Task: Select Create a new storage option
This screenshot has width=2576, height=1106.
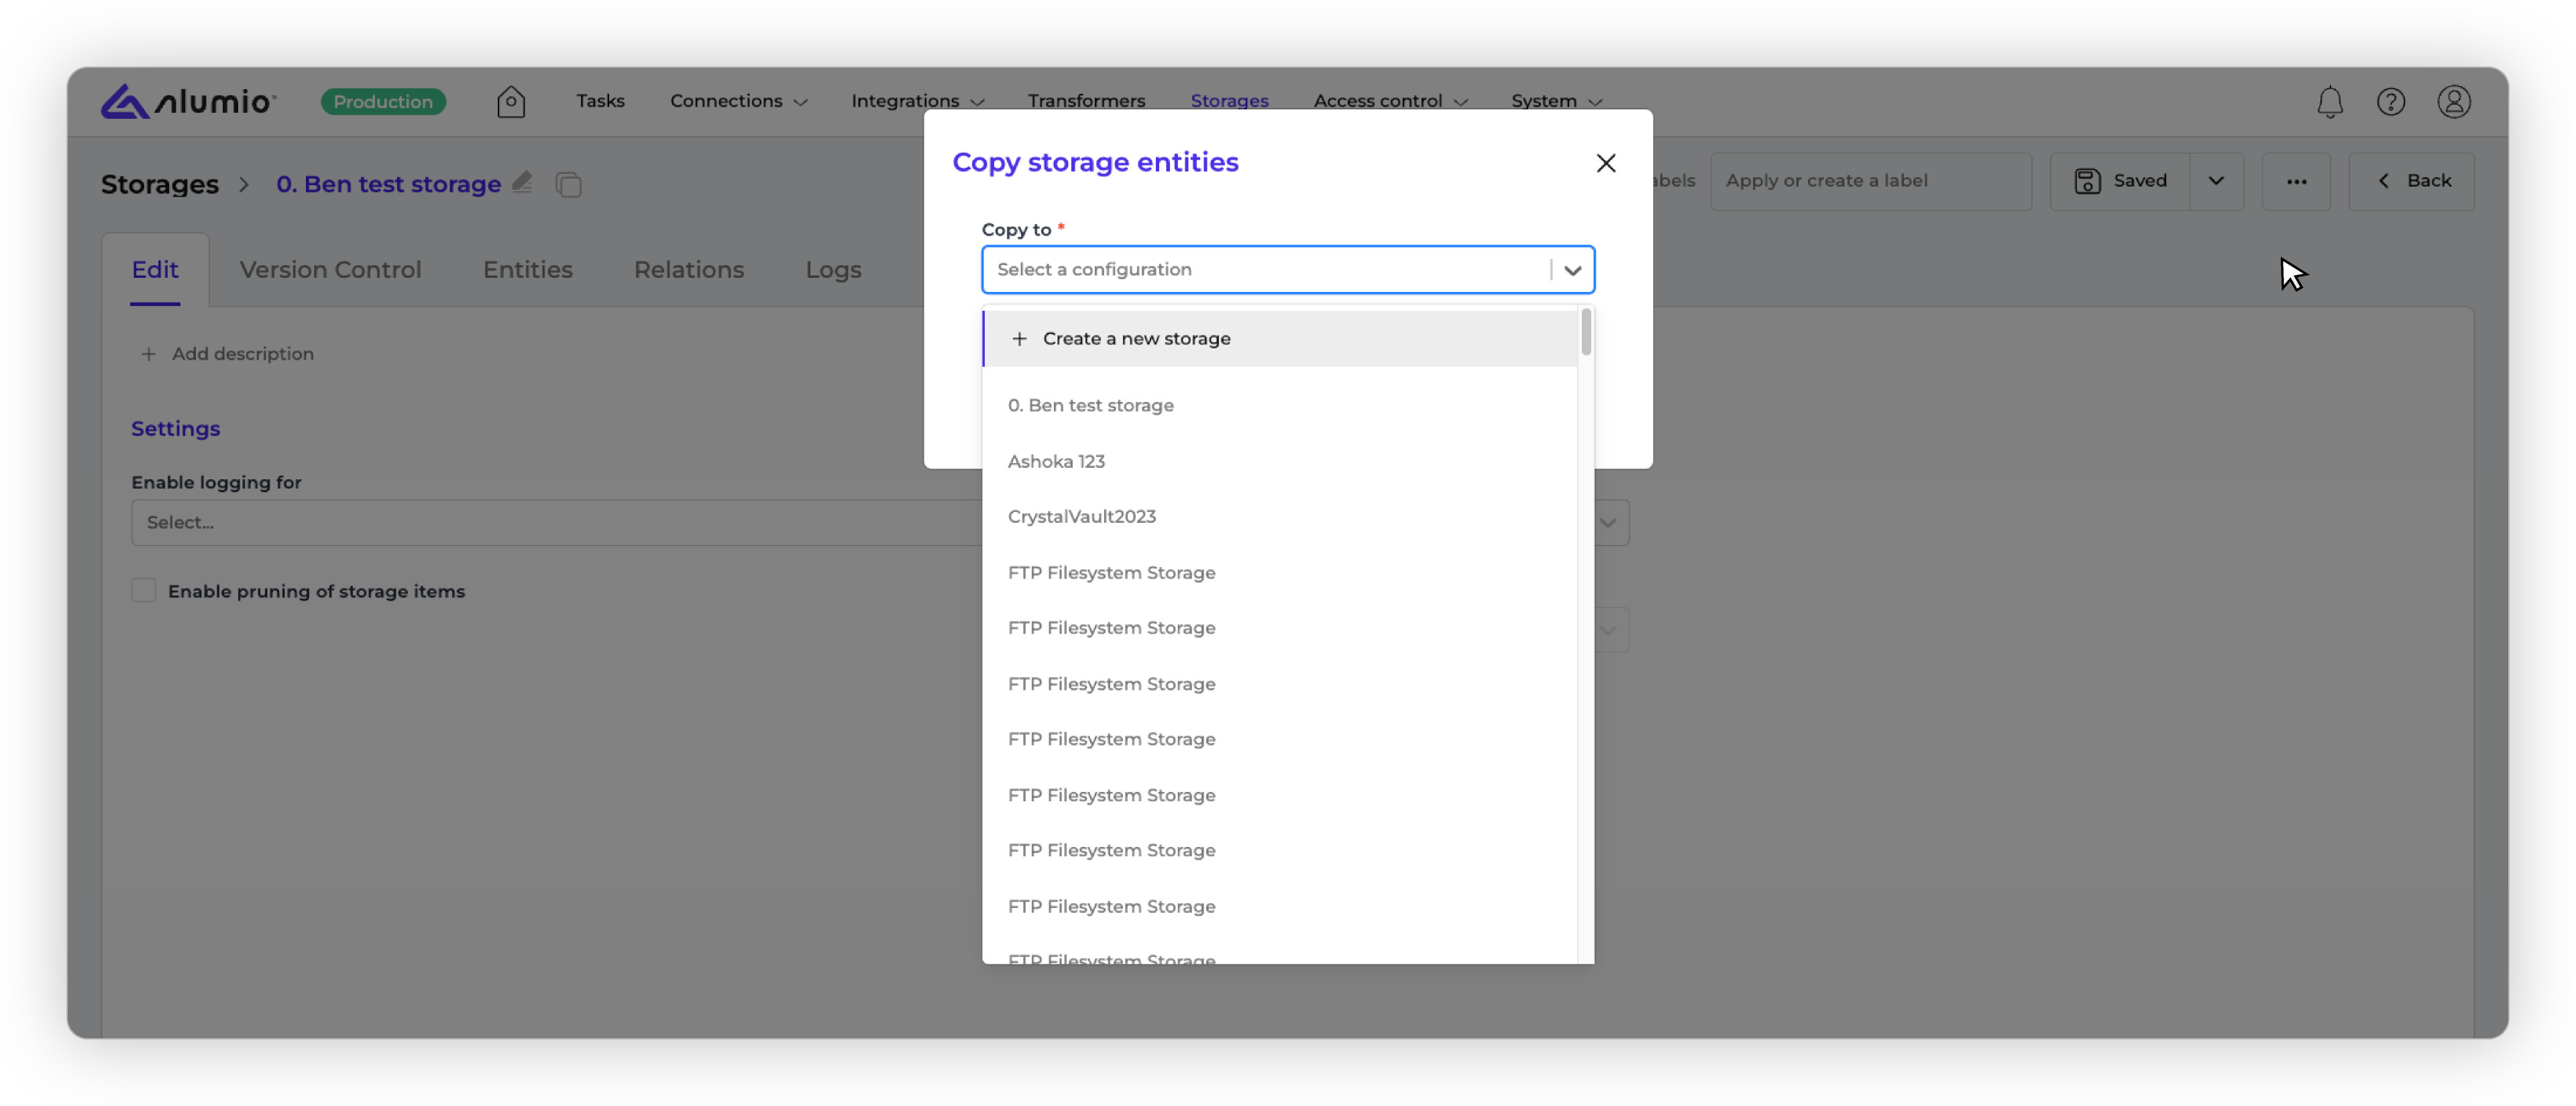Action: pyautogui.click(x=1136, y=338)
